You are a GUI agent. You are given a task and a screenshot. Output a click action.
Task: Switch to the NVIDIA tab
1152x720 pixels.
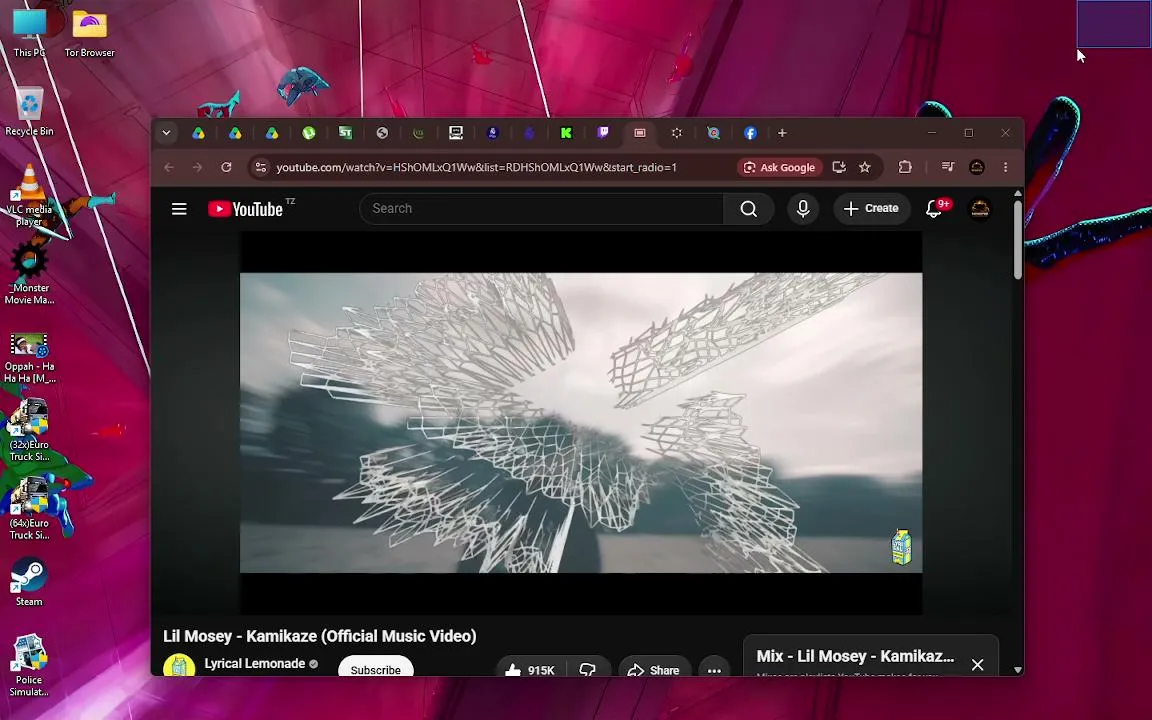coord(419,133)
